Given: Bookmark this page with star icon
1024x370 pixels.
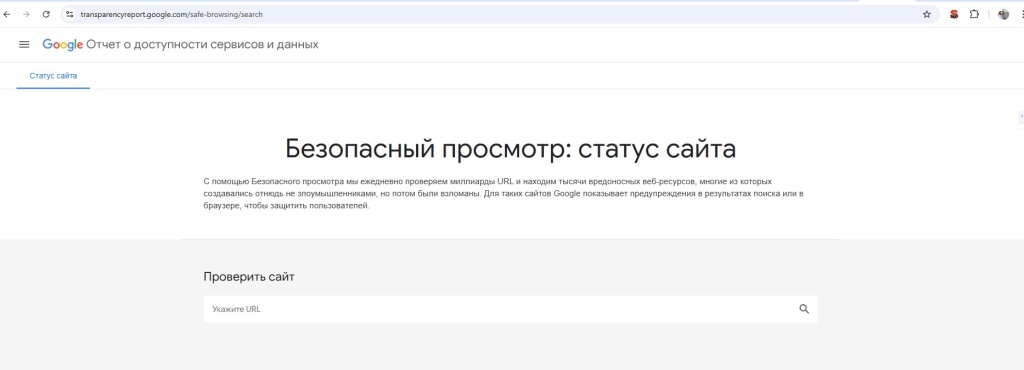Looking at the screenshot, I should pos(926,14).
